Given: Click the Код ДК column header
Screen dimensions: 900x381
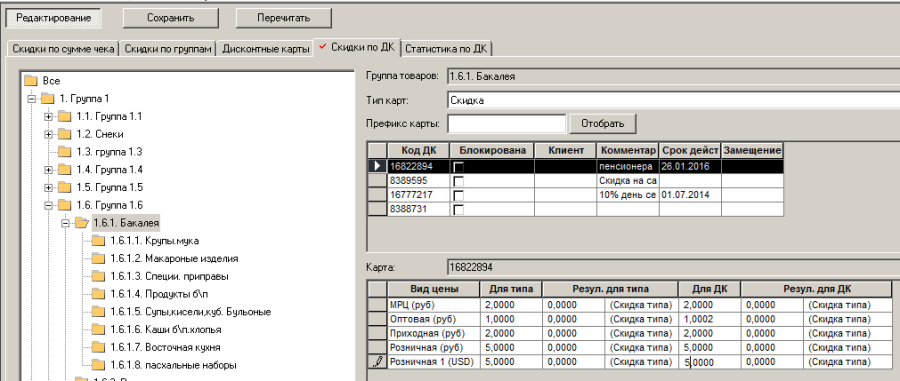Looking at the screenshot, I should pyautogui.click(x=419, y=150).
